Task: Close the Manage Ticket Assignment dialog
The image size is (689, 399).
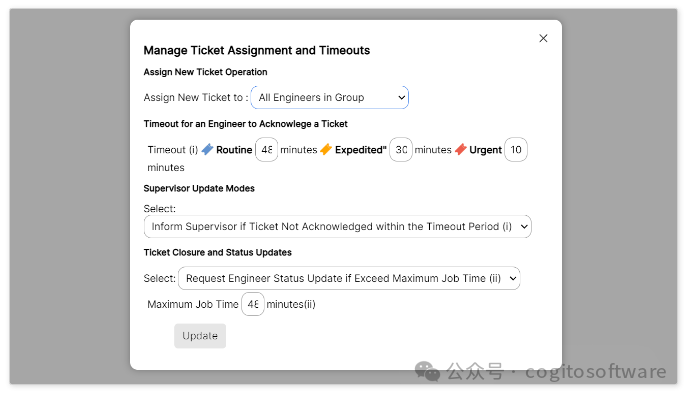Action: coord(543,38)
